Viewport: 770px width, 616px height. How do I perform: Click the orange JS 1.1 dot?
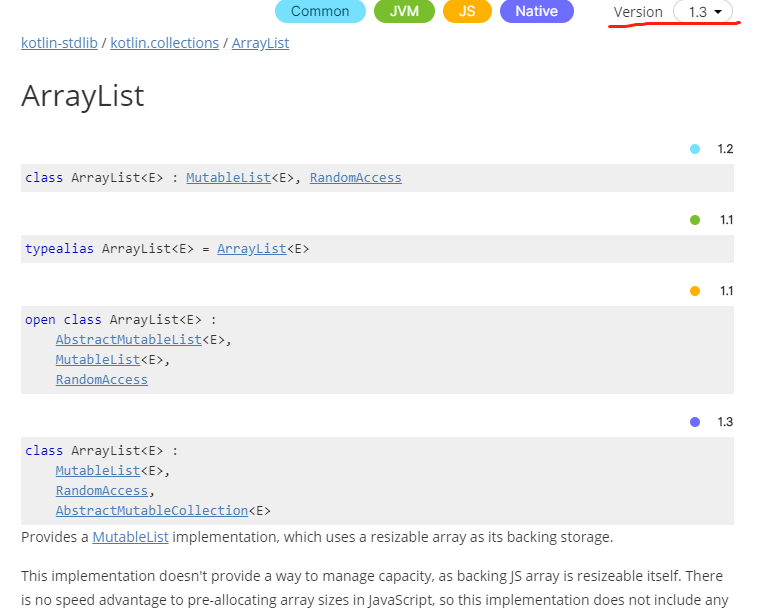click(x=695, y=291)
